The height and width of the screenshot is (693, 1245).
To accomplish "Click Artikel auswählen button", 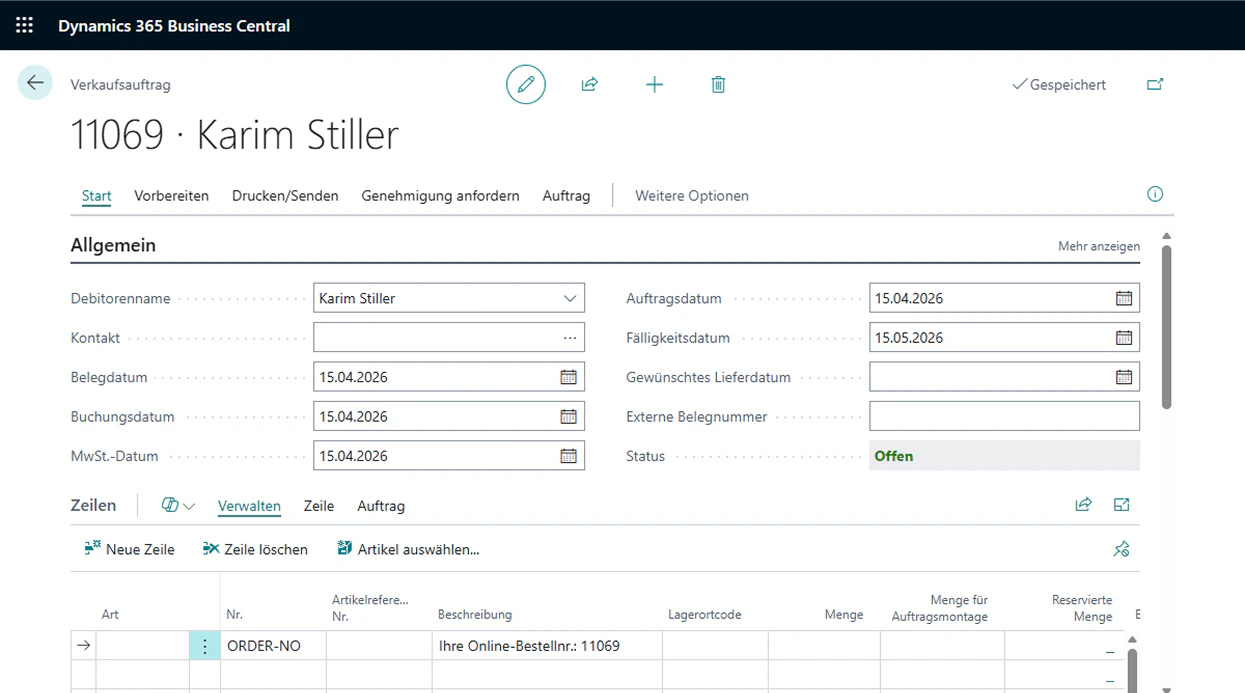I will coord(408,549).
